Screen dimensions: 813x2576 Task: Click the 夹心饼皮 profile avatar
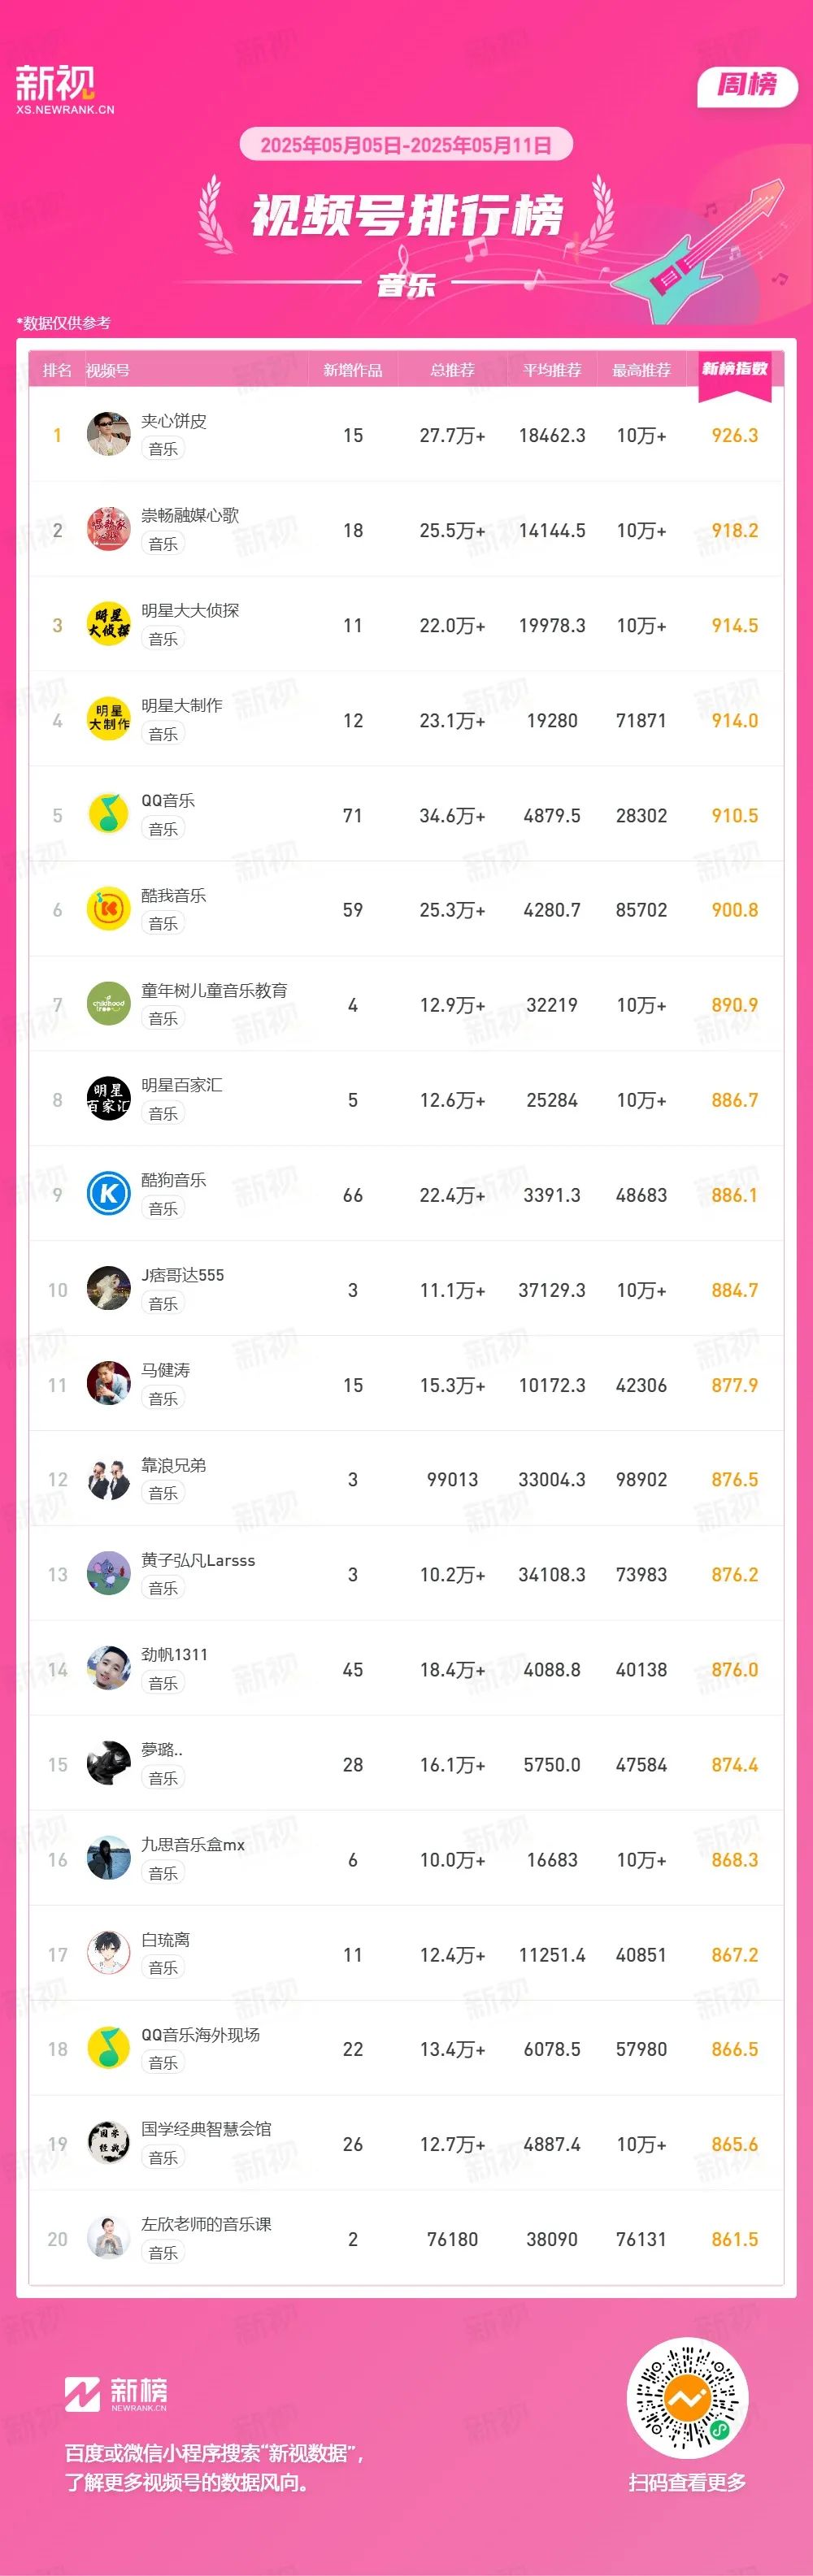pos(108,434)
